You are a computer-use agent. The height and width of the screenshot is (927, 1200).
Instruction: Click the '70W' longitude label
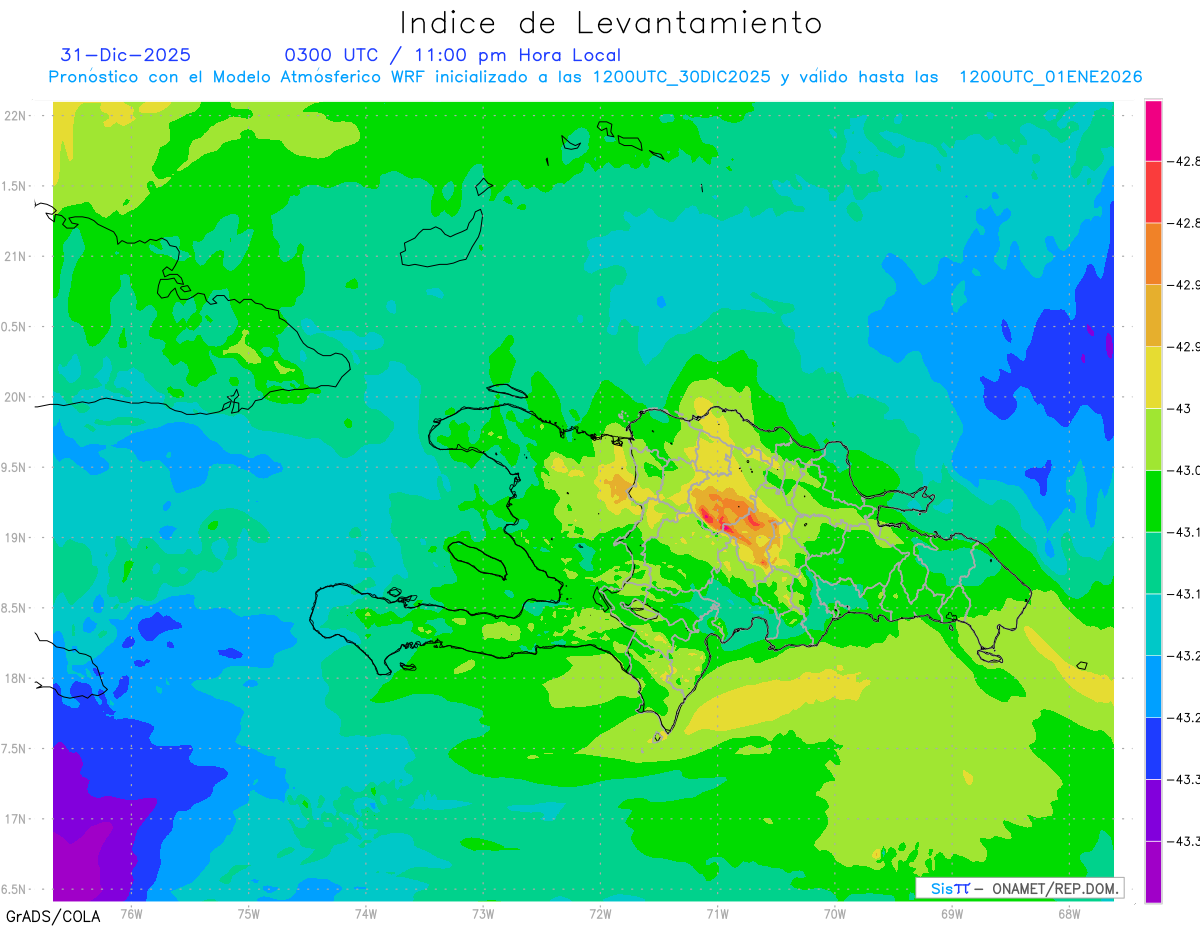tap(835, 913)
